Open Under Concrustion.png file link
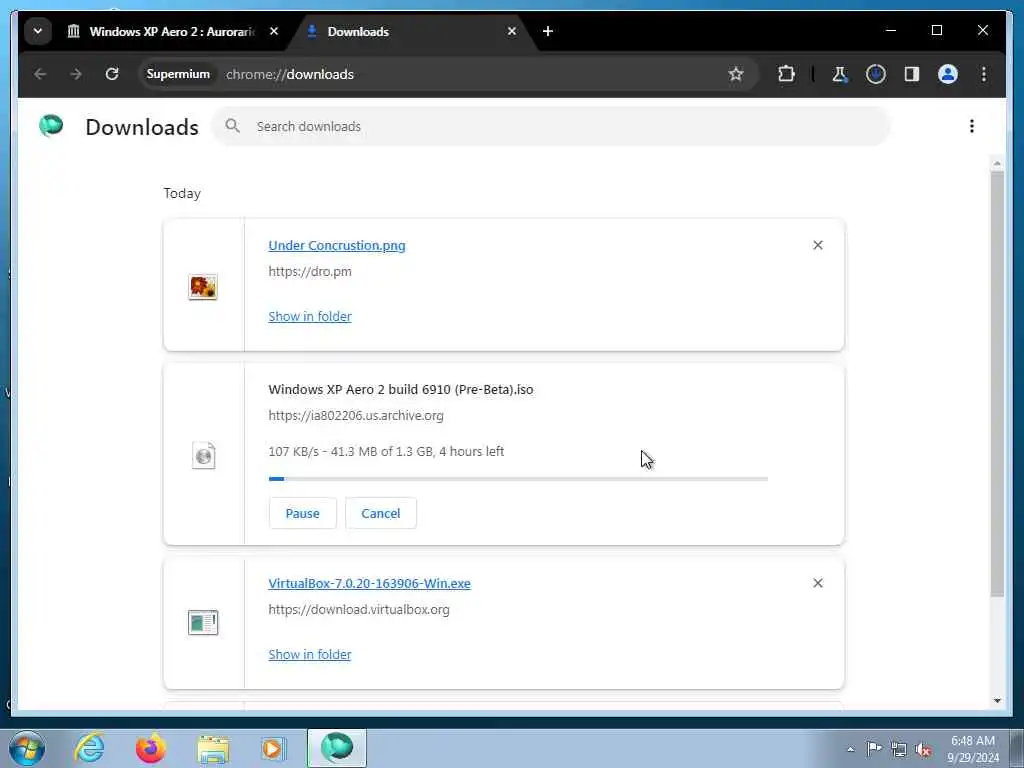1024x768 pixels. pyautogui.click(x=337, y=246)
